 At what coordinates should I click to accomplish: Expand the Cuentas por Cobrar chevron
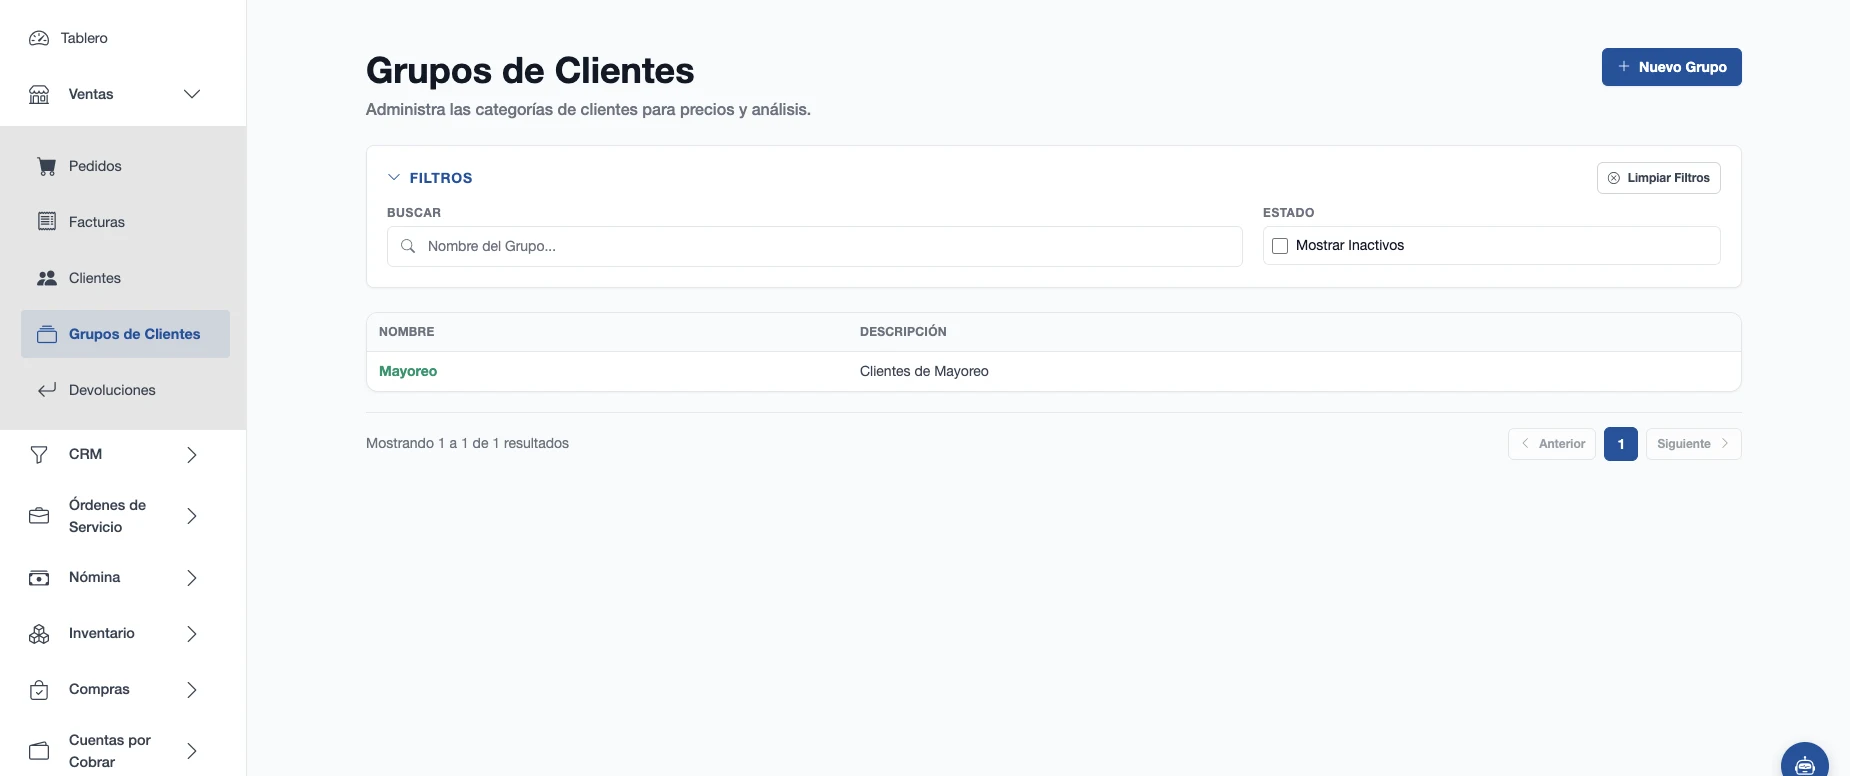pyautogui.click(x=192, y=751)
